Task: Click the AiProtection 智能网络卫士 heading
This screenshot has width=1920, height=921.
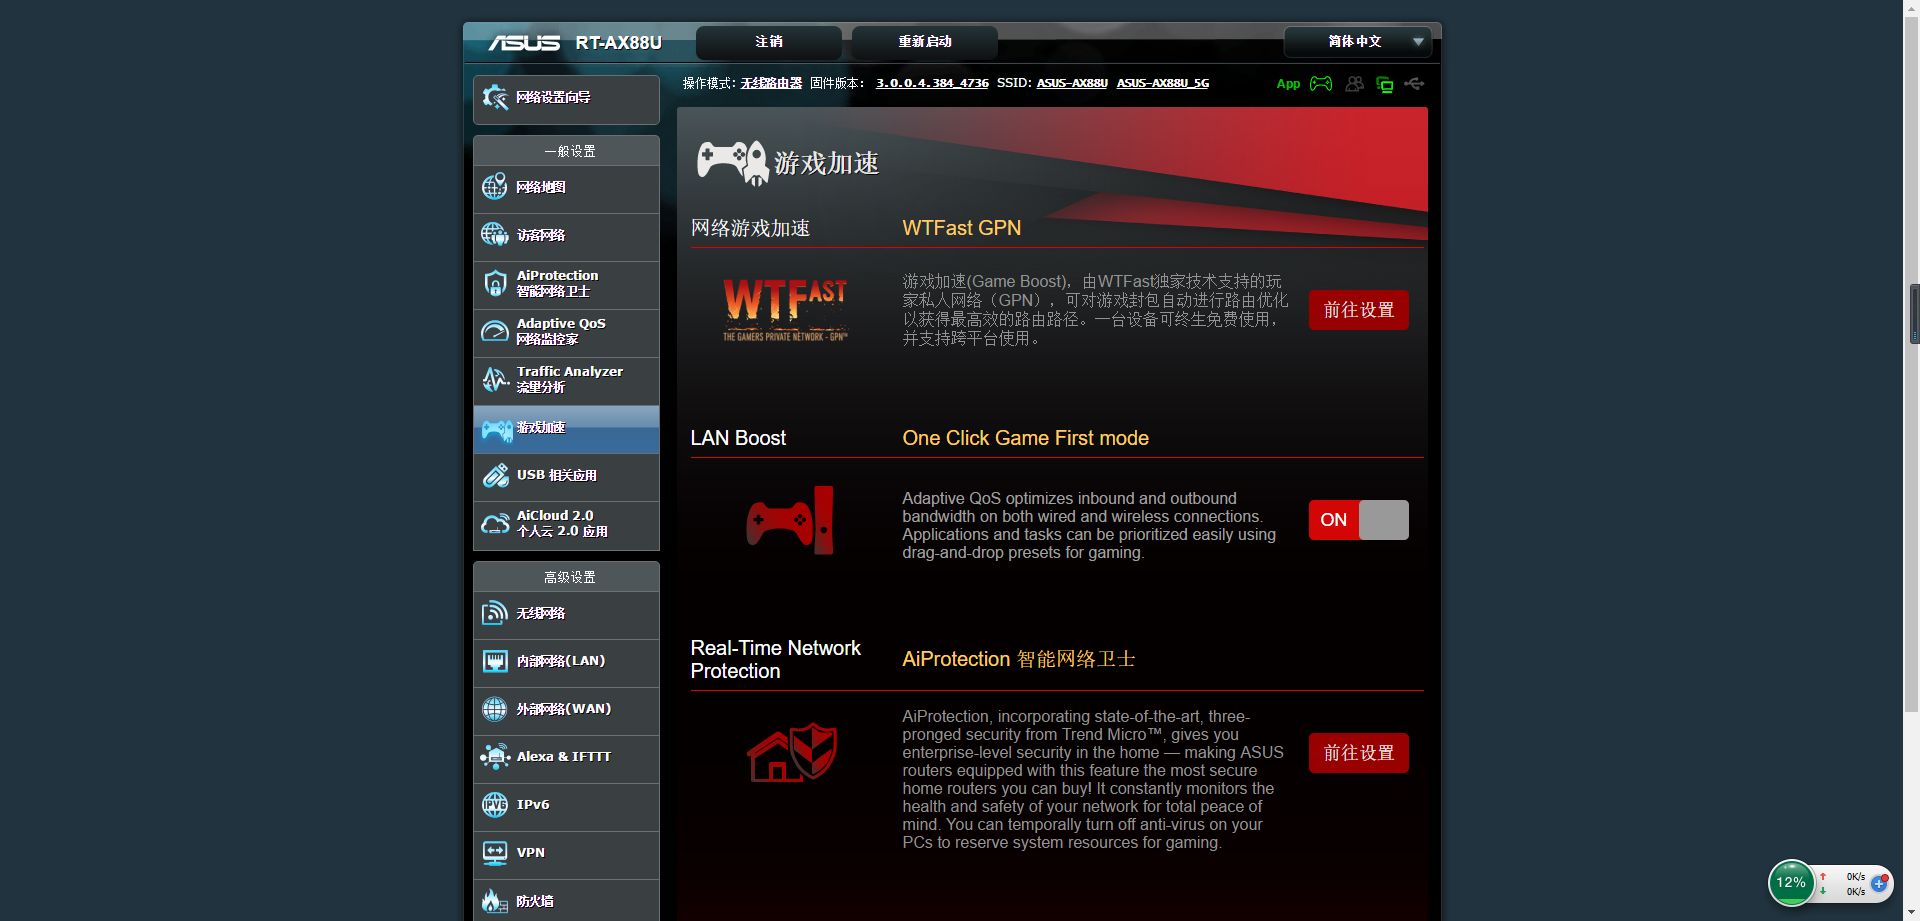Action: 1018,659
